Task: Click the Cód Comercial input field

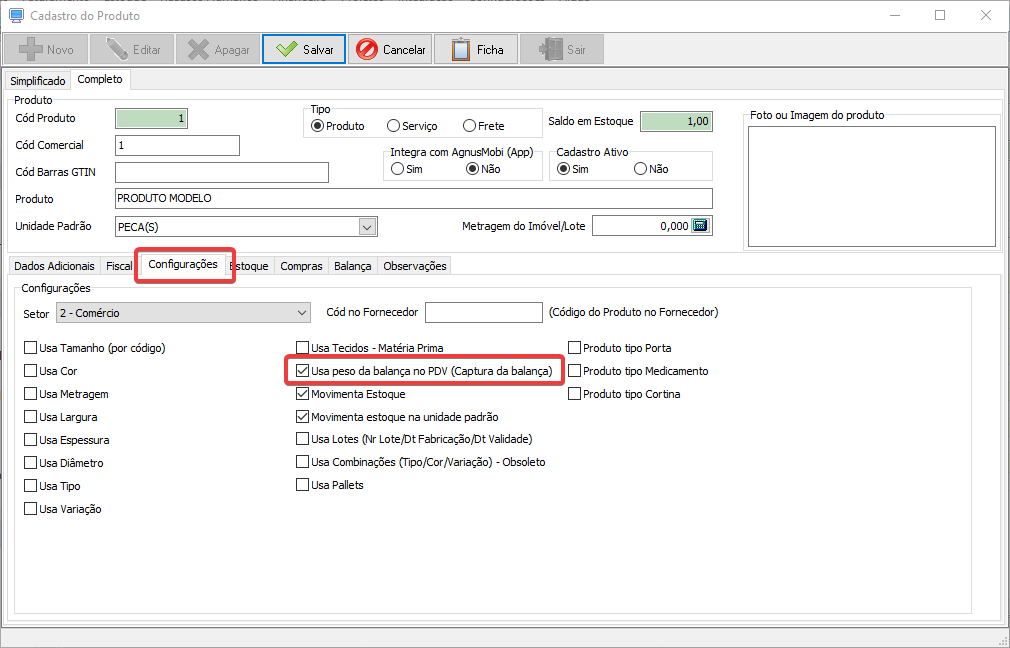Action: pos(177,146)
